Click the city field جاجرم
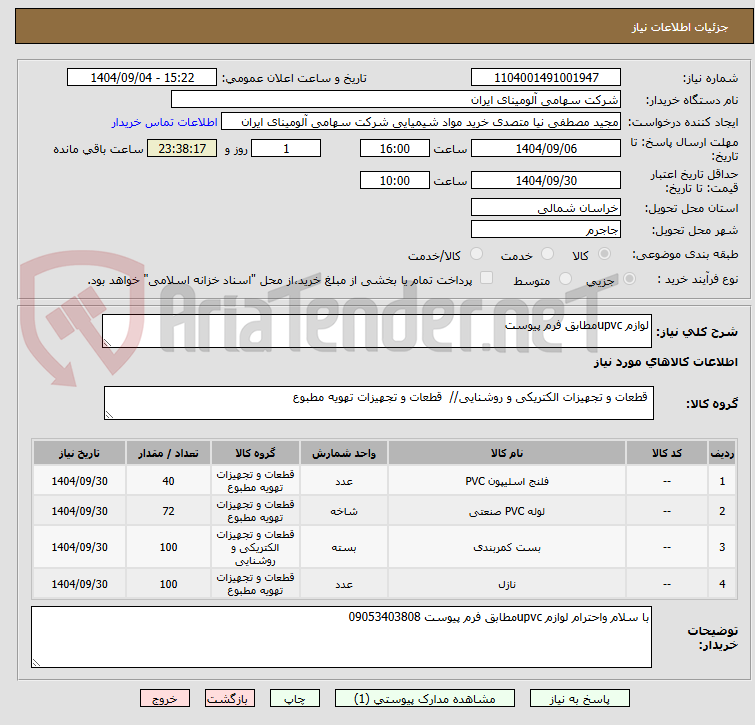 tap(546, 230)
